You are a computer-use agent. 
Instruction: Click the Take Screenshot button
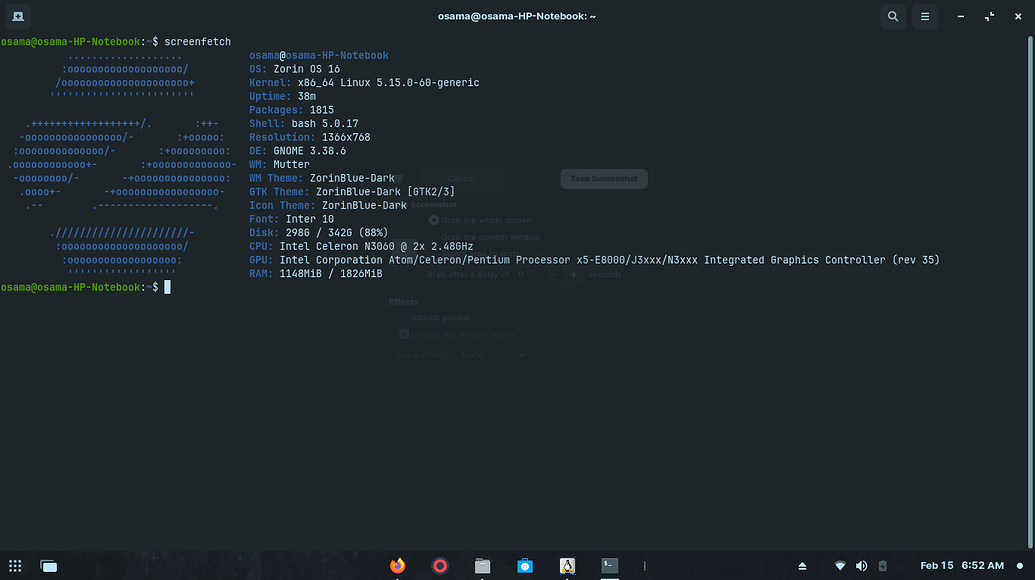(603, 178)
